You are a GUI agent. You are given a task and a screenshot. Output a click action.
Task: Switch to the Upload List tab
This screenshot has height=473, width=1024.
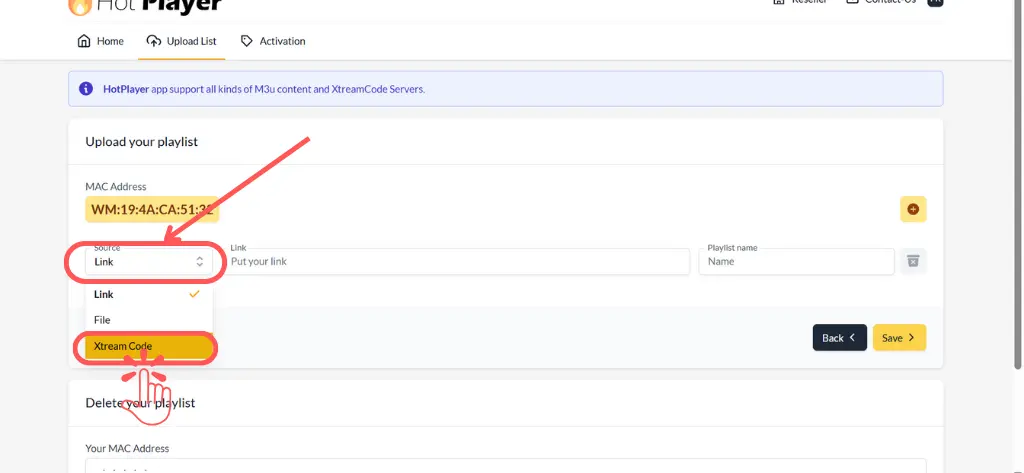click(182, 41)
